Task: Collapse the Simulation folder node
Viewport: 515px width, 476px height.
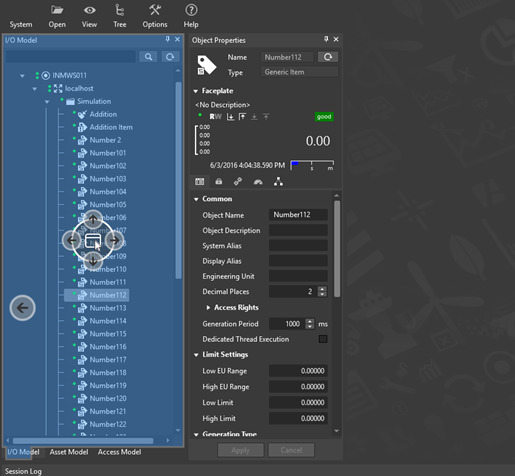Action: click(47, 102)
